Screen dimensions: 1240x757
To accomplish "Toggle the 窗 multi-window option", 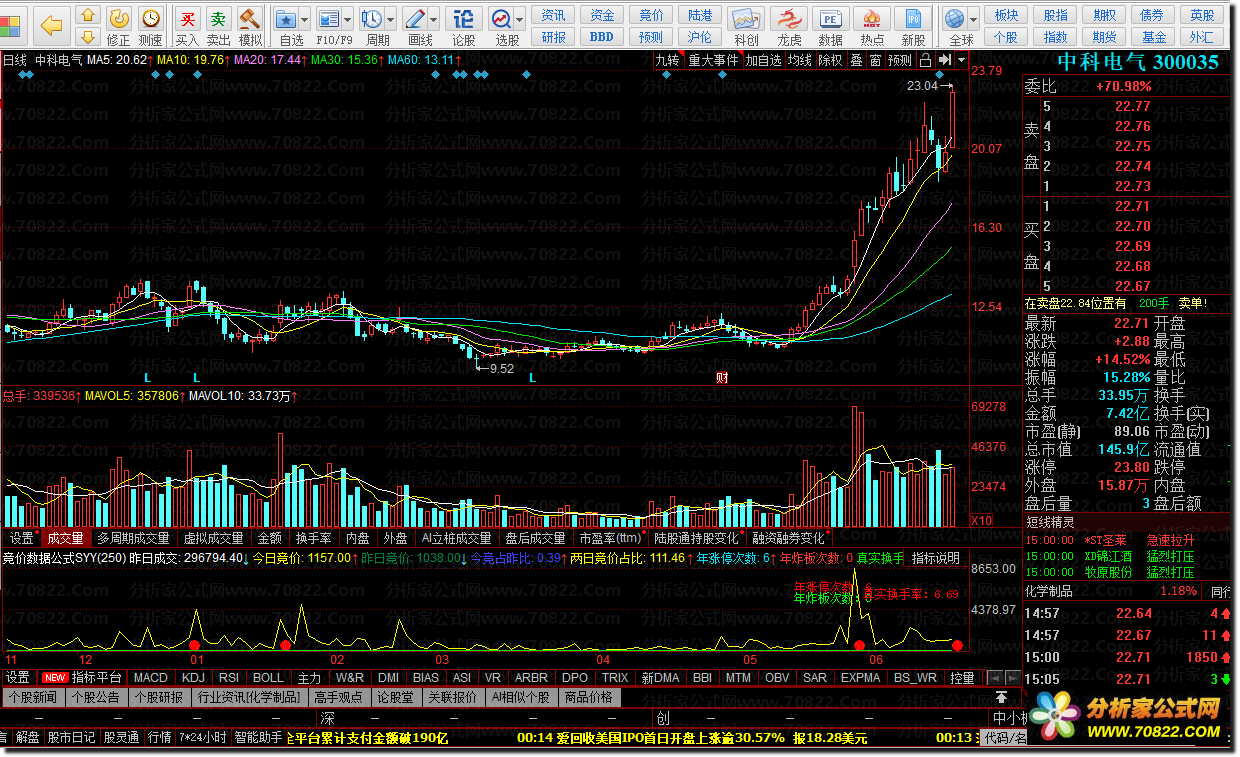I will pyautogui.click(x=875, y=60).
